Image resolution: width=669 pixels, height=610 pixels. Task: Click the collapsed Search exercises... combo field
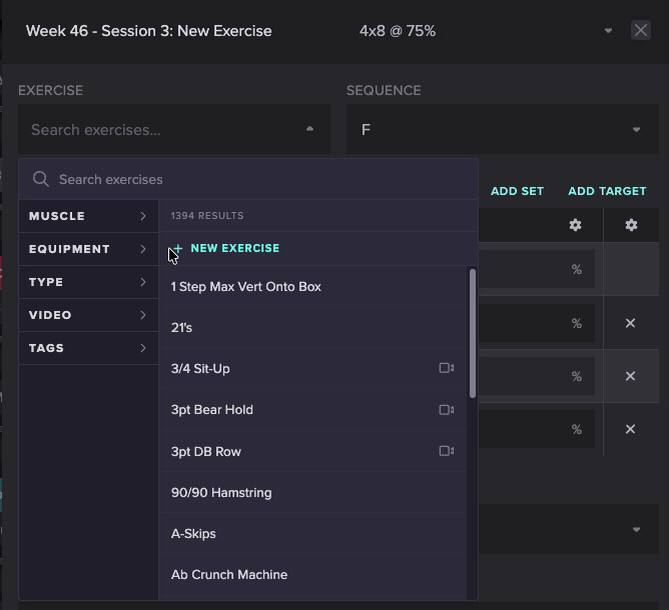(x=174, y=129)
